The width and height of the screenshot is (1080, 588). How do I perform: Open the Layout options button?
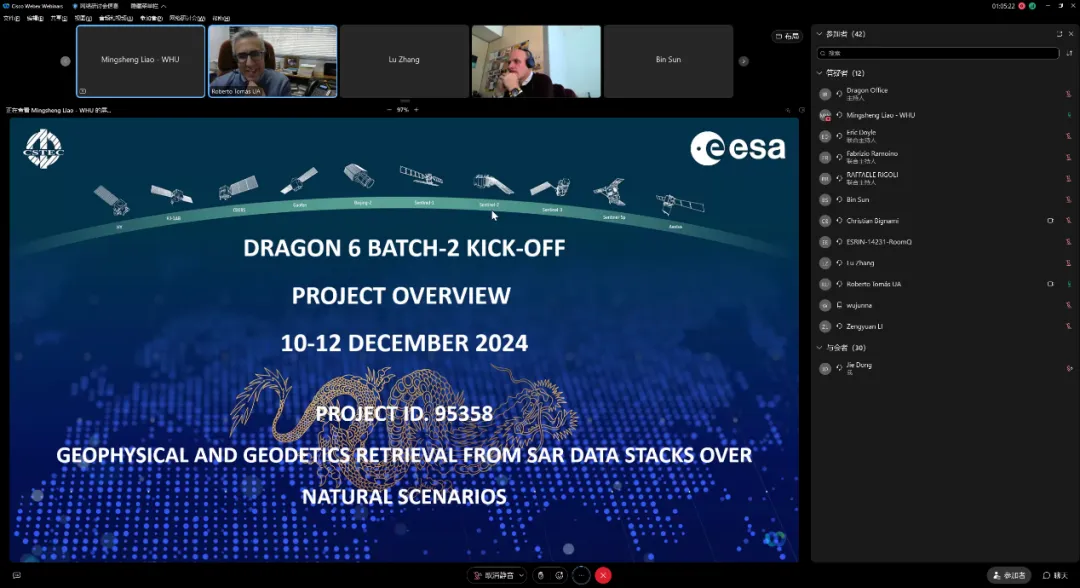pyautogui.click(x=788, y=36)
